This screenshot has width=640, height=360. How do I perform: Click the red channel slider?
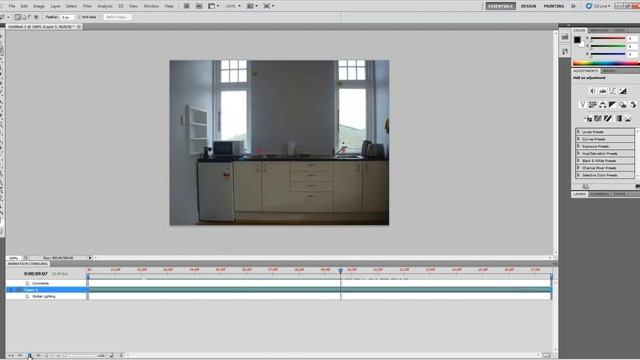[x=608, y=39]
